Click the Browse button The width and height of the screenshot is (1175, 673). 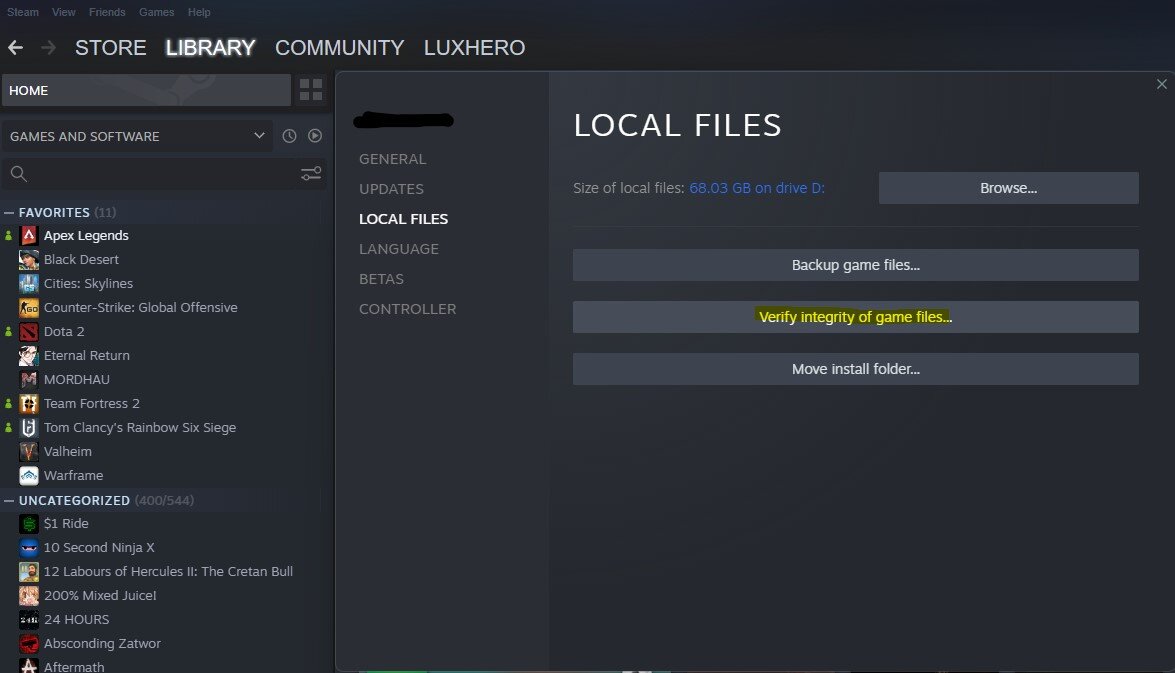point(1008,188)
